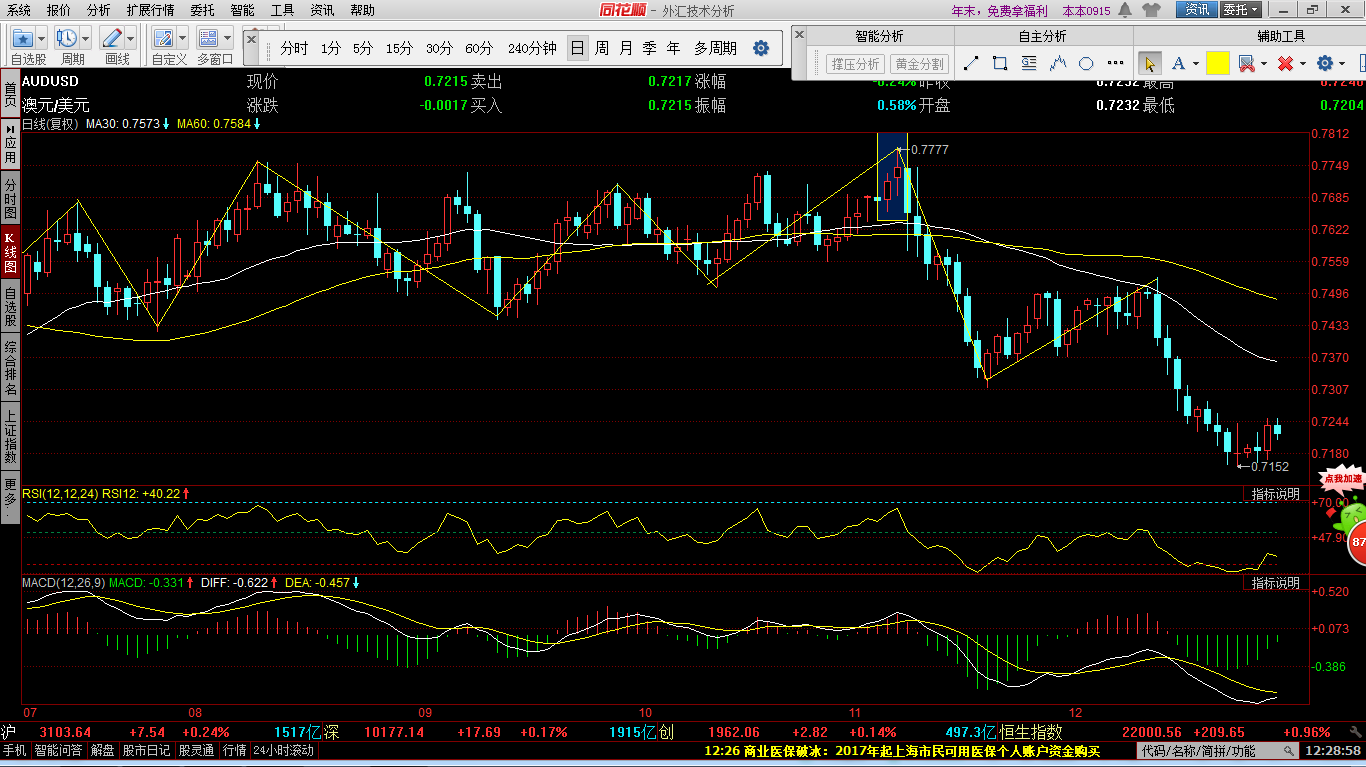
Task: Close the period toolbar with X
Action: coord(252,38)
